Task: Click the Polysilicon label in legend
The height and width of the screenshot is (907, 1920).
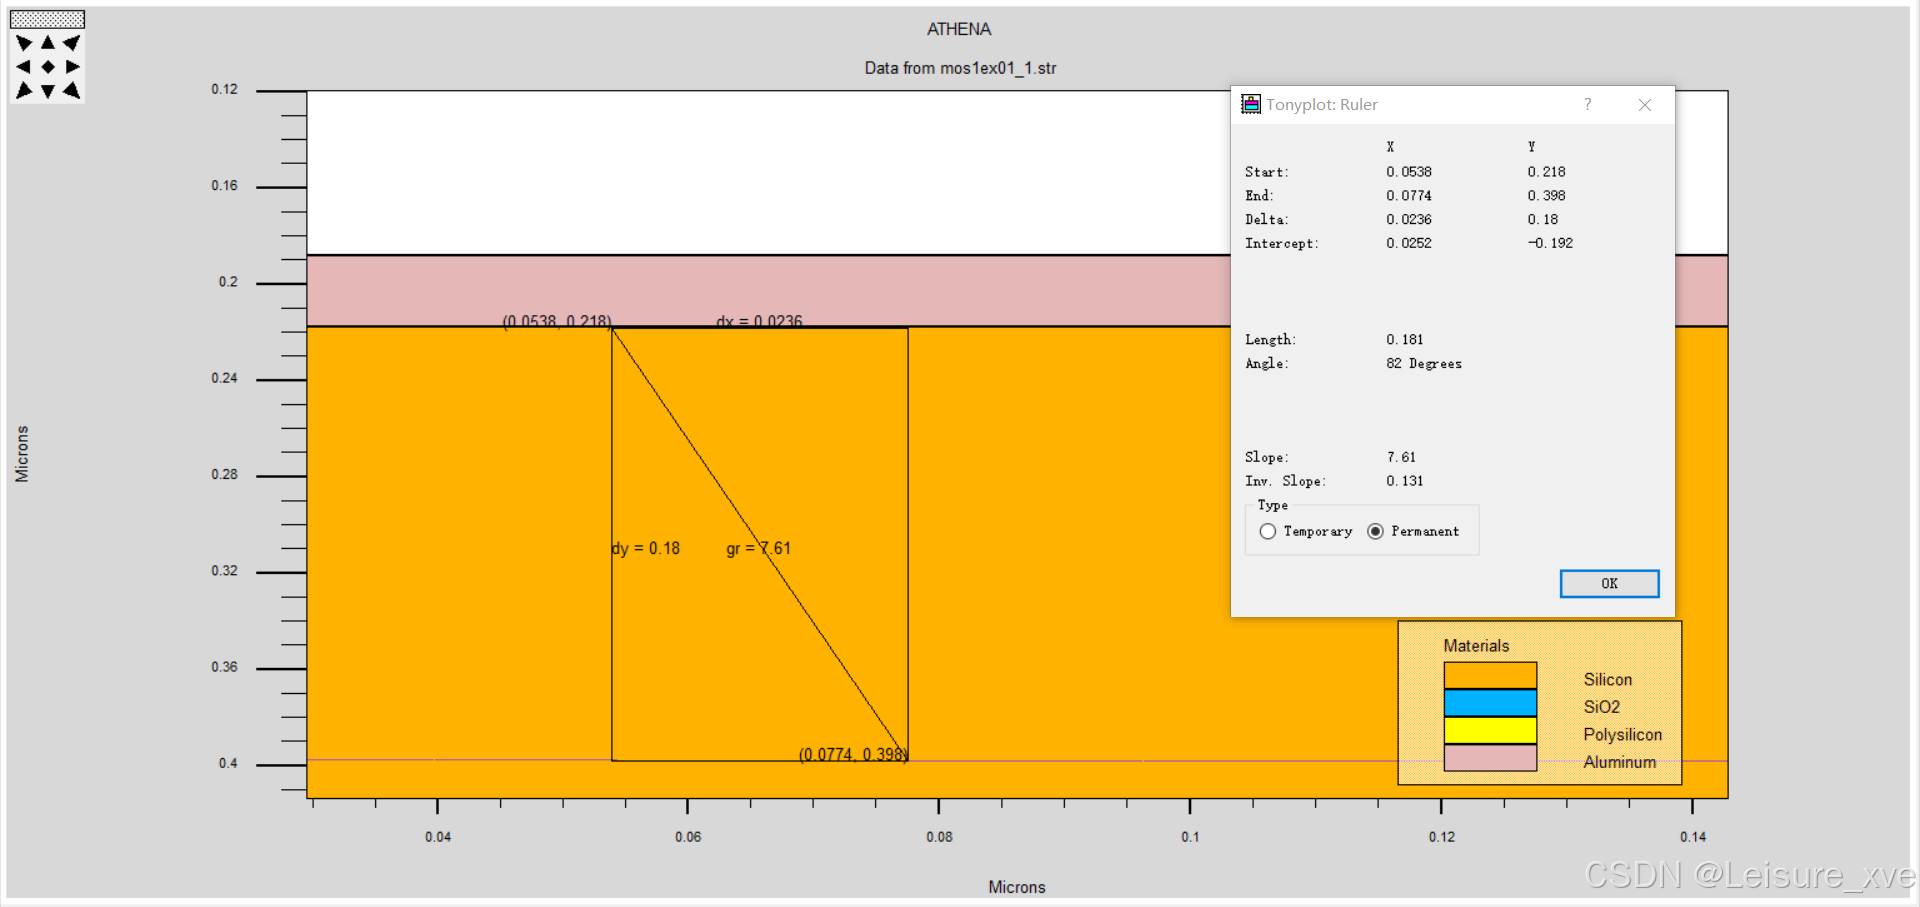Action: pos(1622,735)
